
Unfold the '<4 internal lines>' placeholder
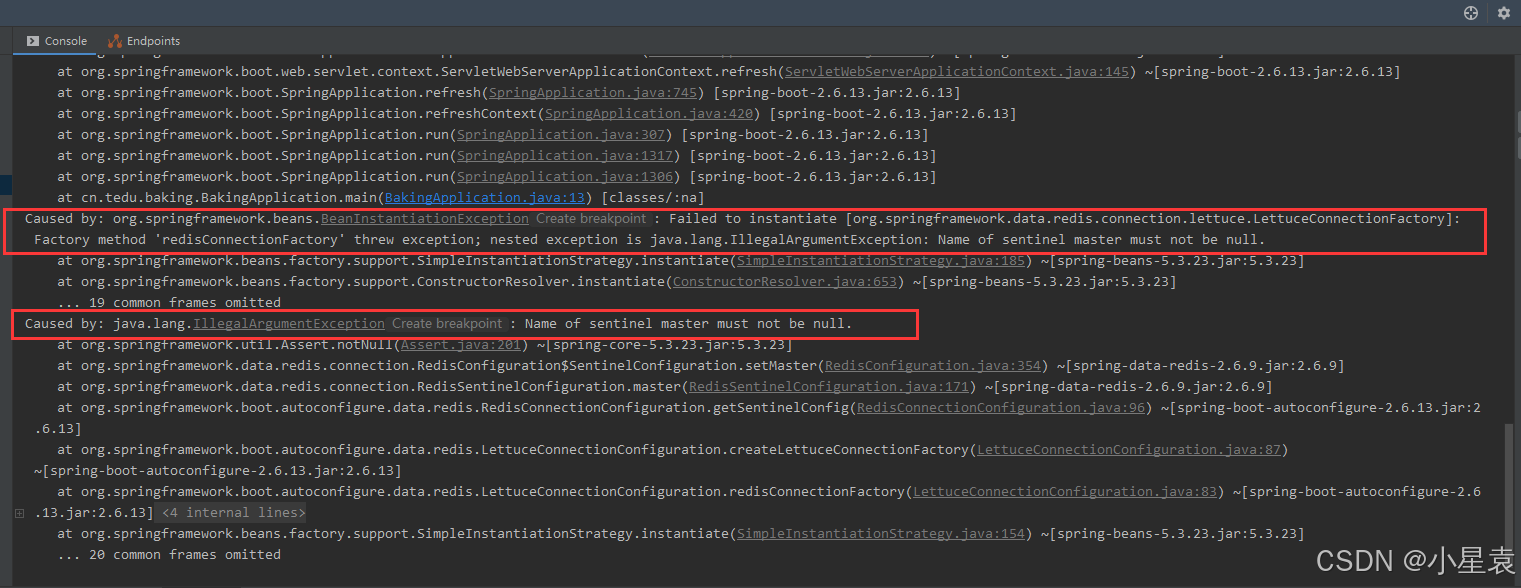(x=233, y=513)
